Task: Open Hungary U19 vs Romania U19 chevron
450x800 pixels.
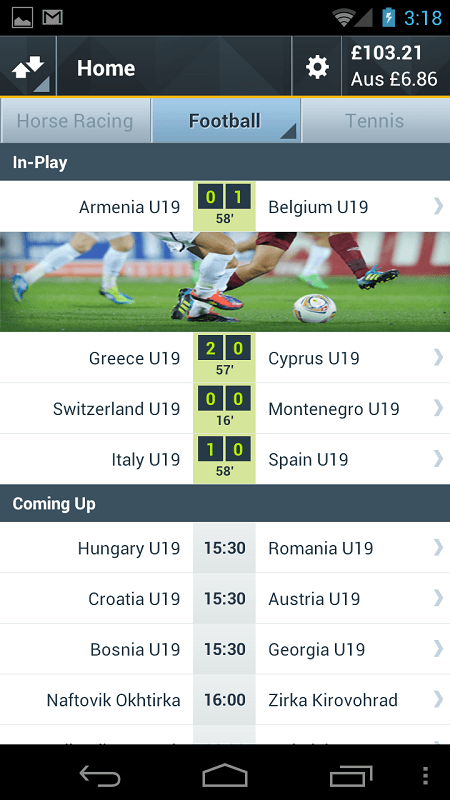Action: coord(438,547)
